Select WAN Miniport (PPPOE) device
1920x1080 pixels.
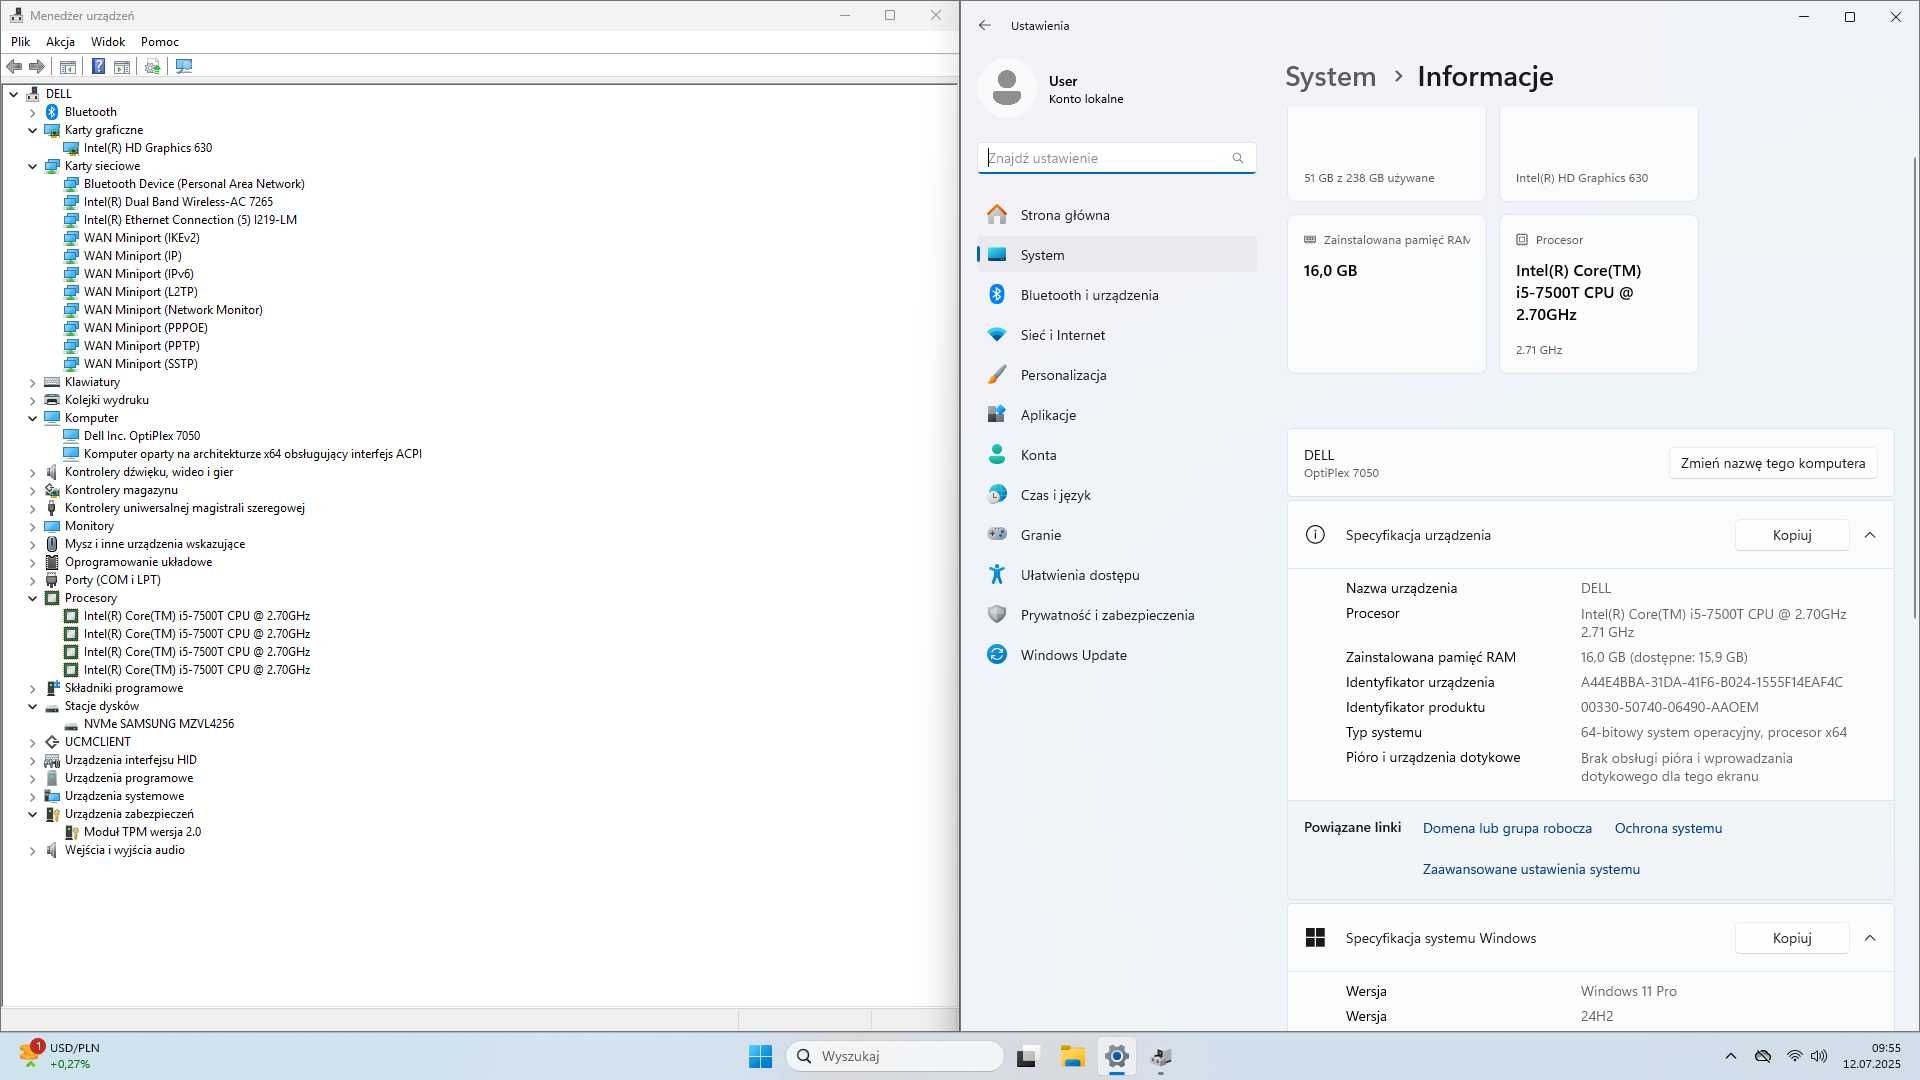coord(146,328)
